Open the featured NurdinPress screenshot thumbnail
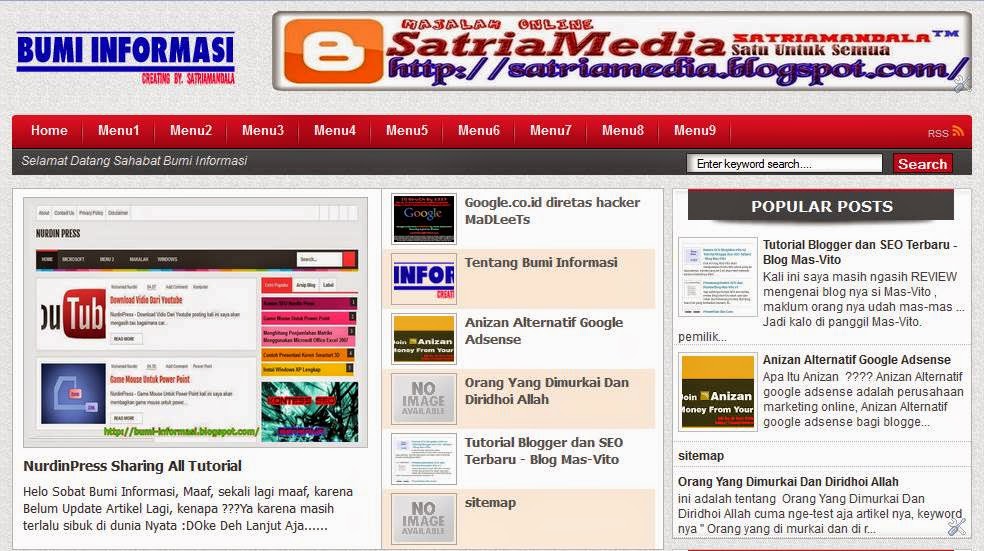Viewport: 984px width, 551px height. pos(195,323)
